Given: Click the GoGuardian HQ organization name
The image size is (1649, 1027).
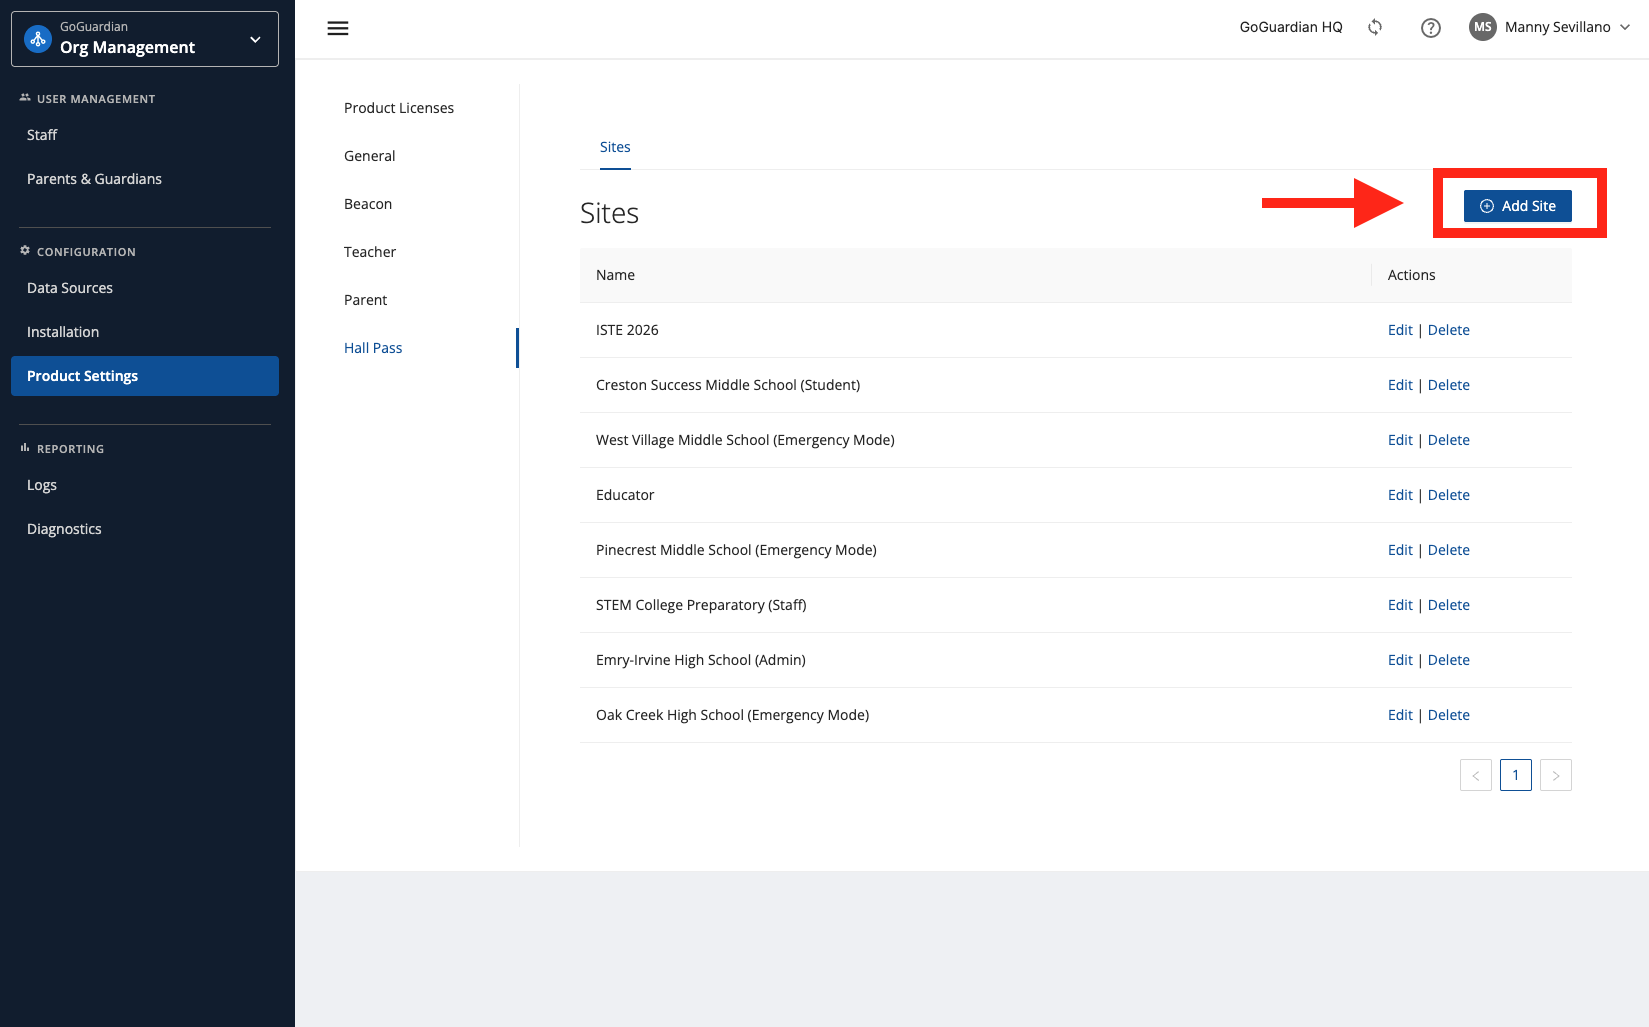Looking at the screenshot, I should tap(1291, 27).
